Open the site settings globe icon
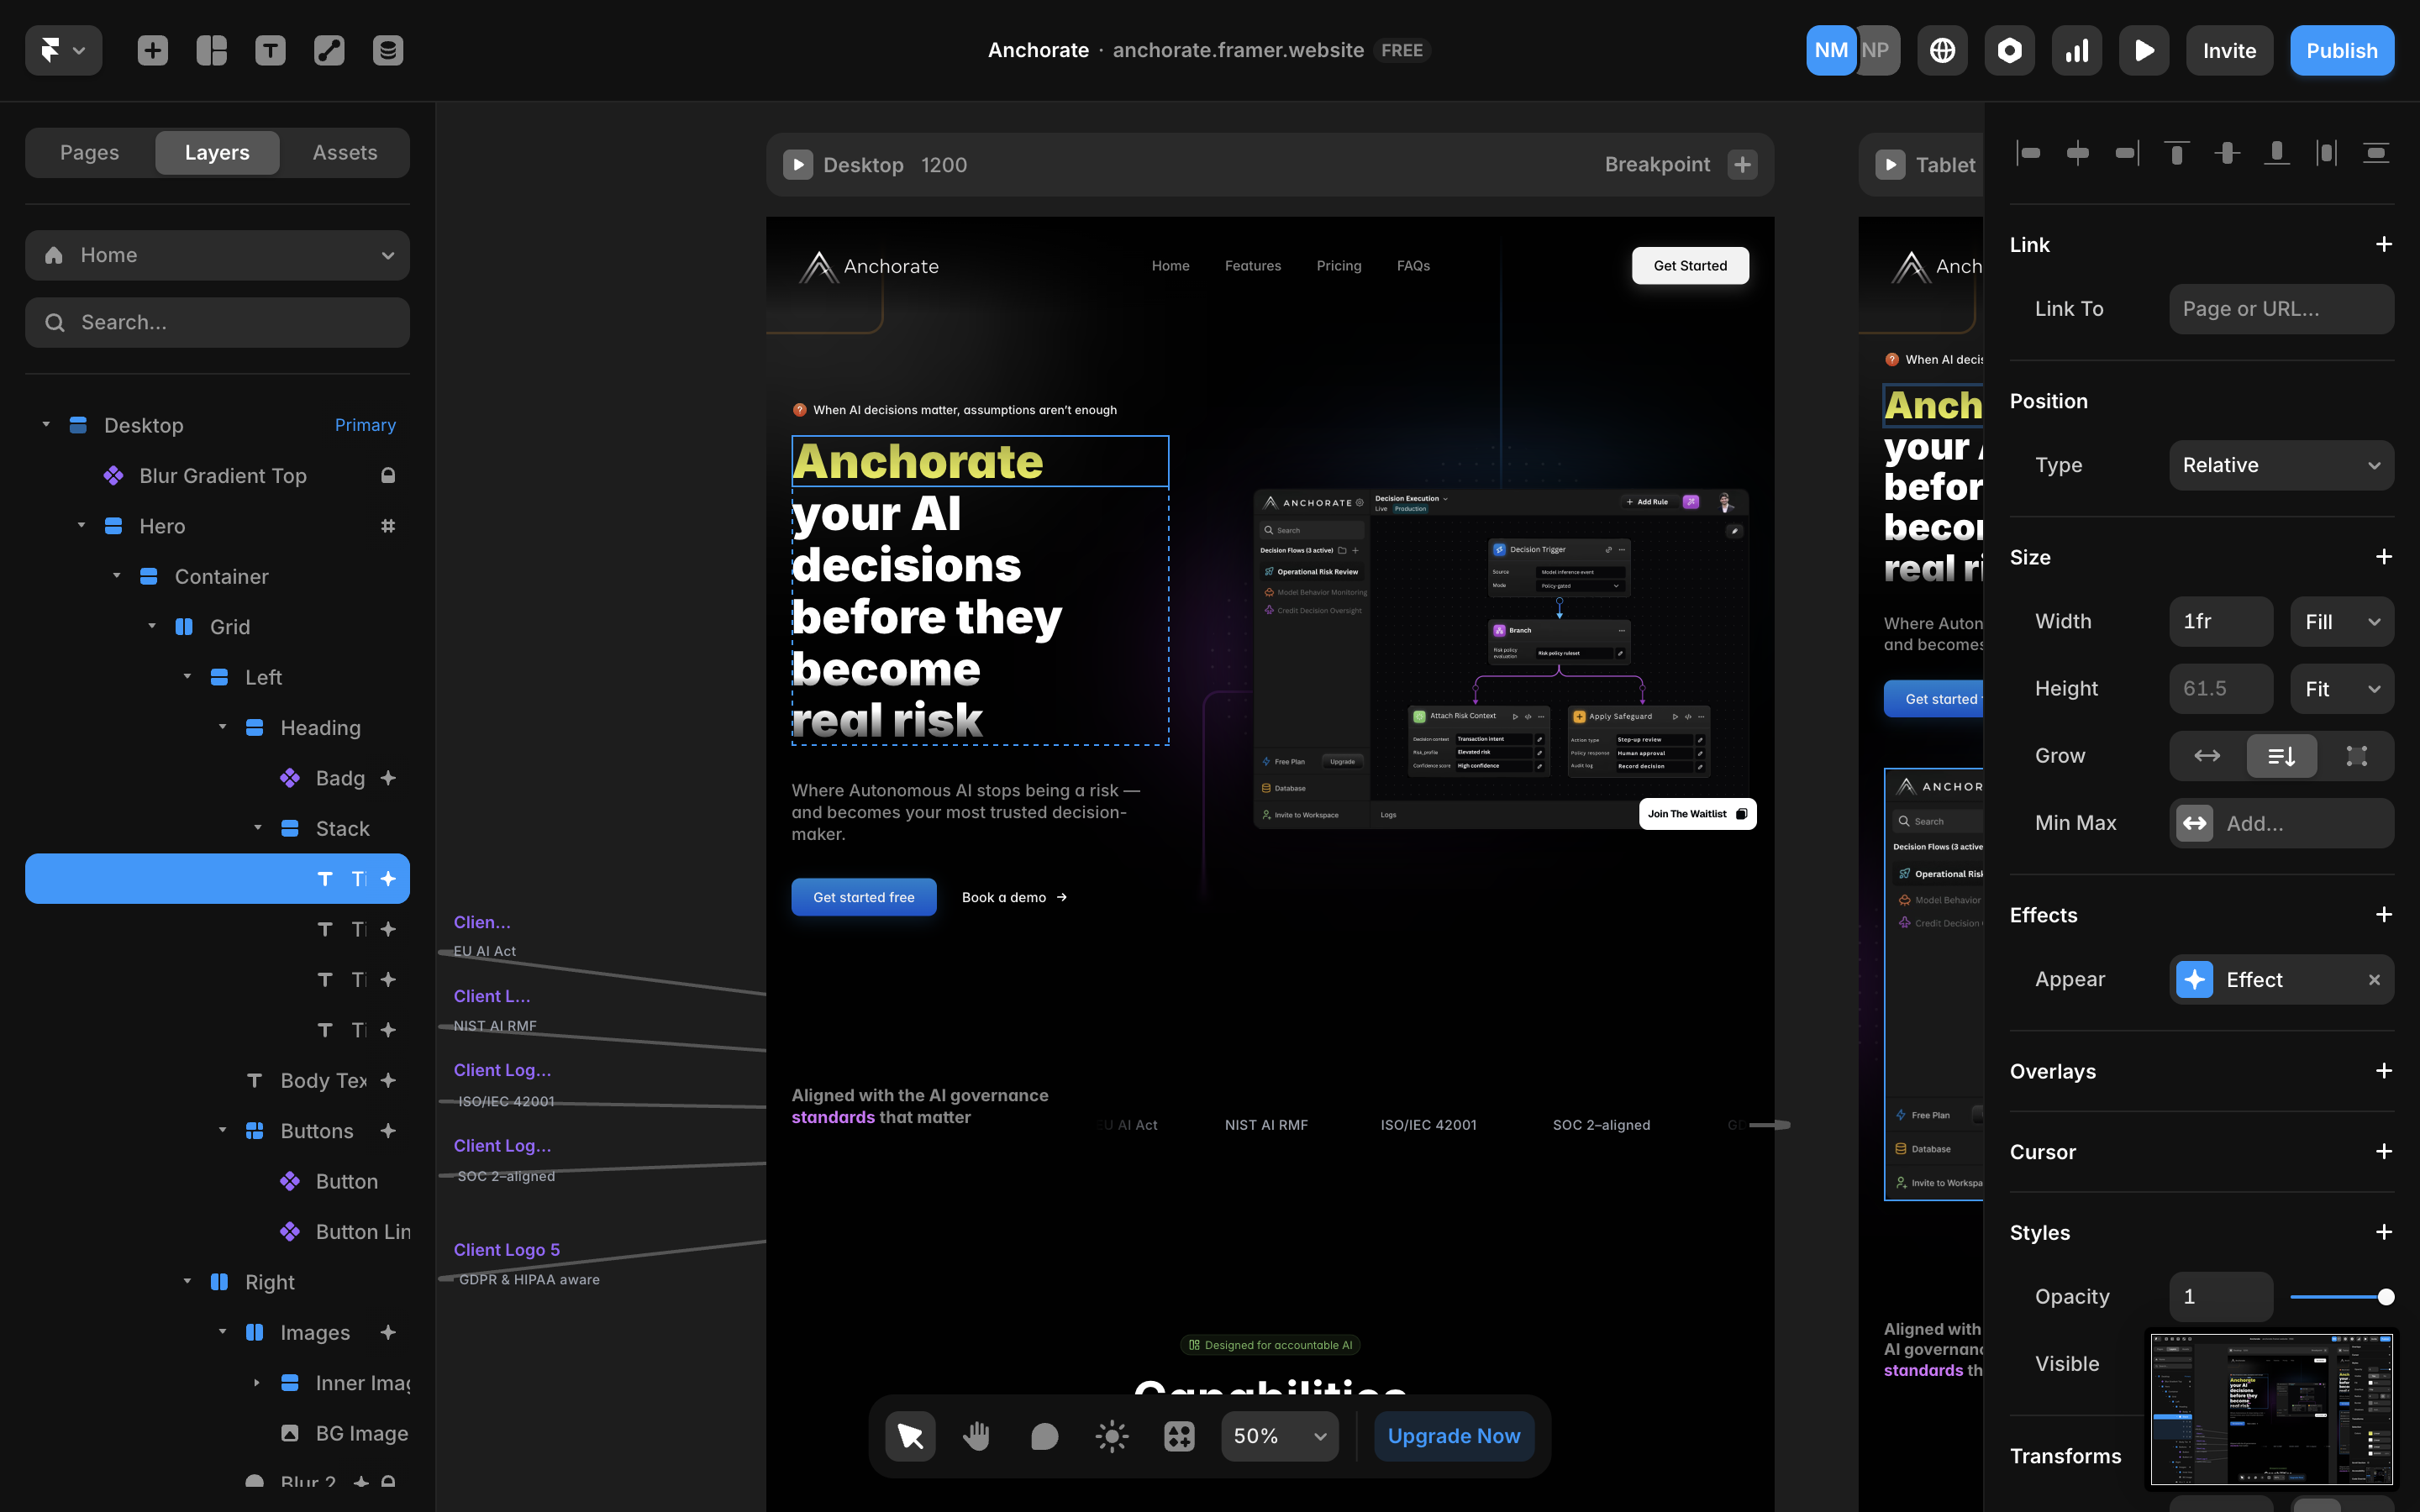 [1942, 50]
